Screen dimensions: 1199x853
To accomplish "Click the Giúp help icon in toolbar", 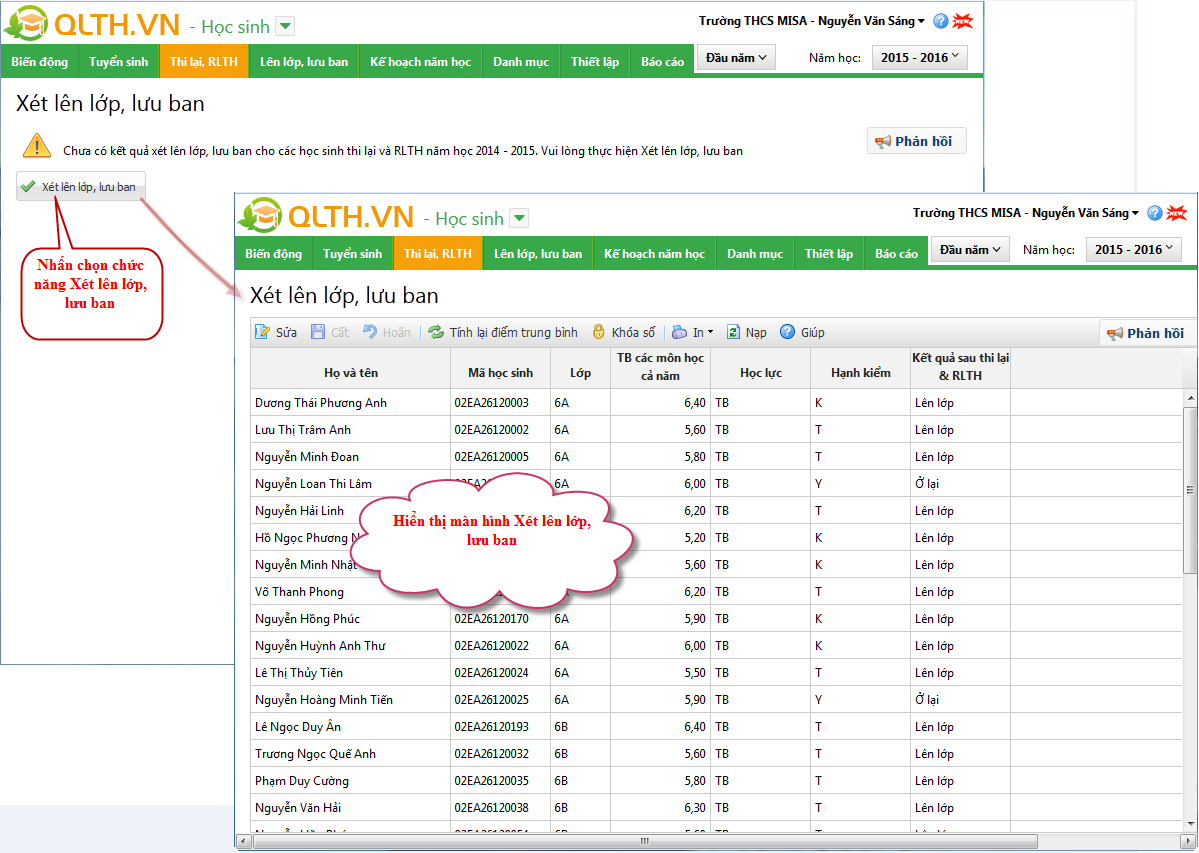I will (788, 333).
